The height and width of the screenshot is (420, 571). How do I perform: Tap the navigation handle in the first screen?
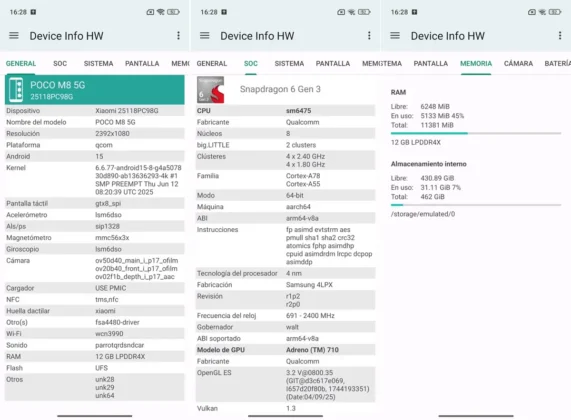(x=95, y=416)
